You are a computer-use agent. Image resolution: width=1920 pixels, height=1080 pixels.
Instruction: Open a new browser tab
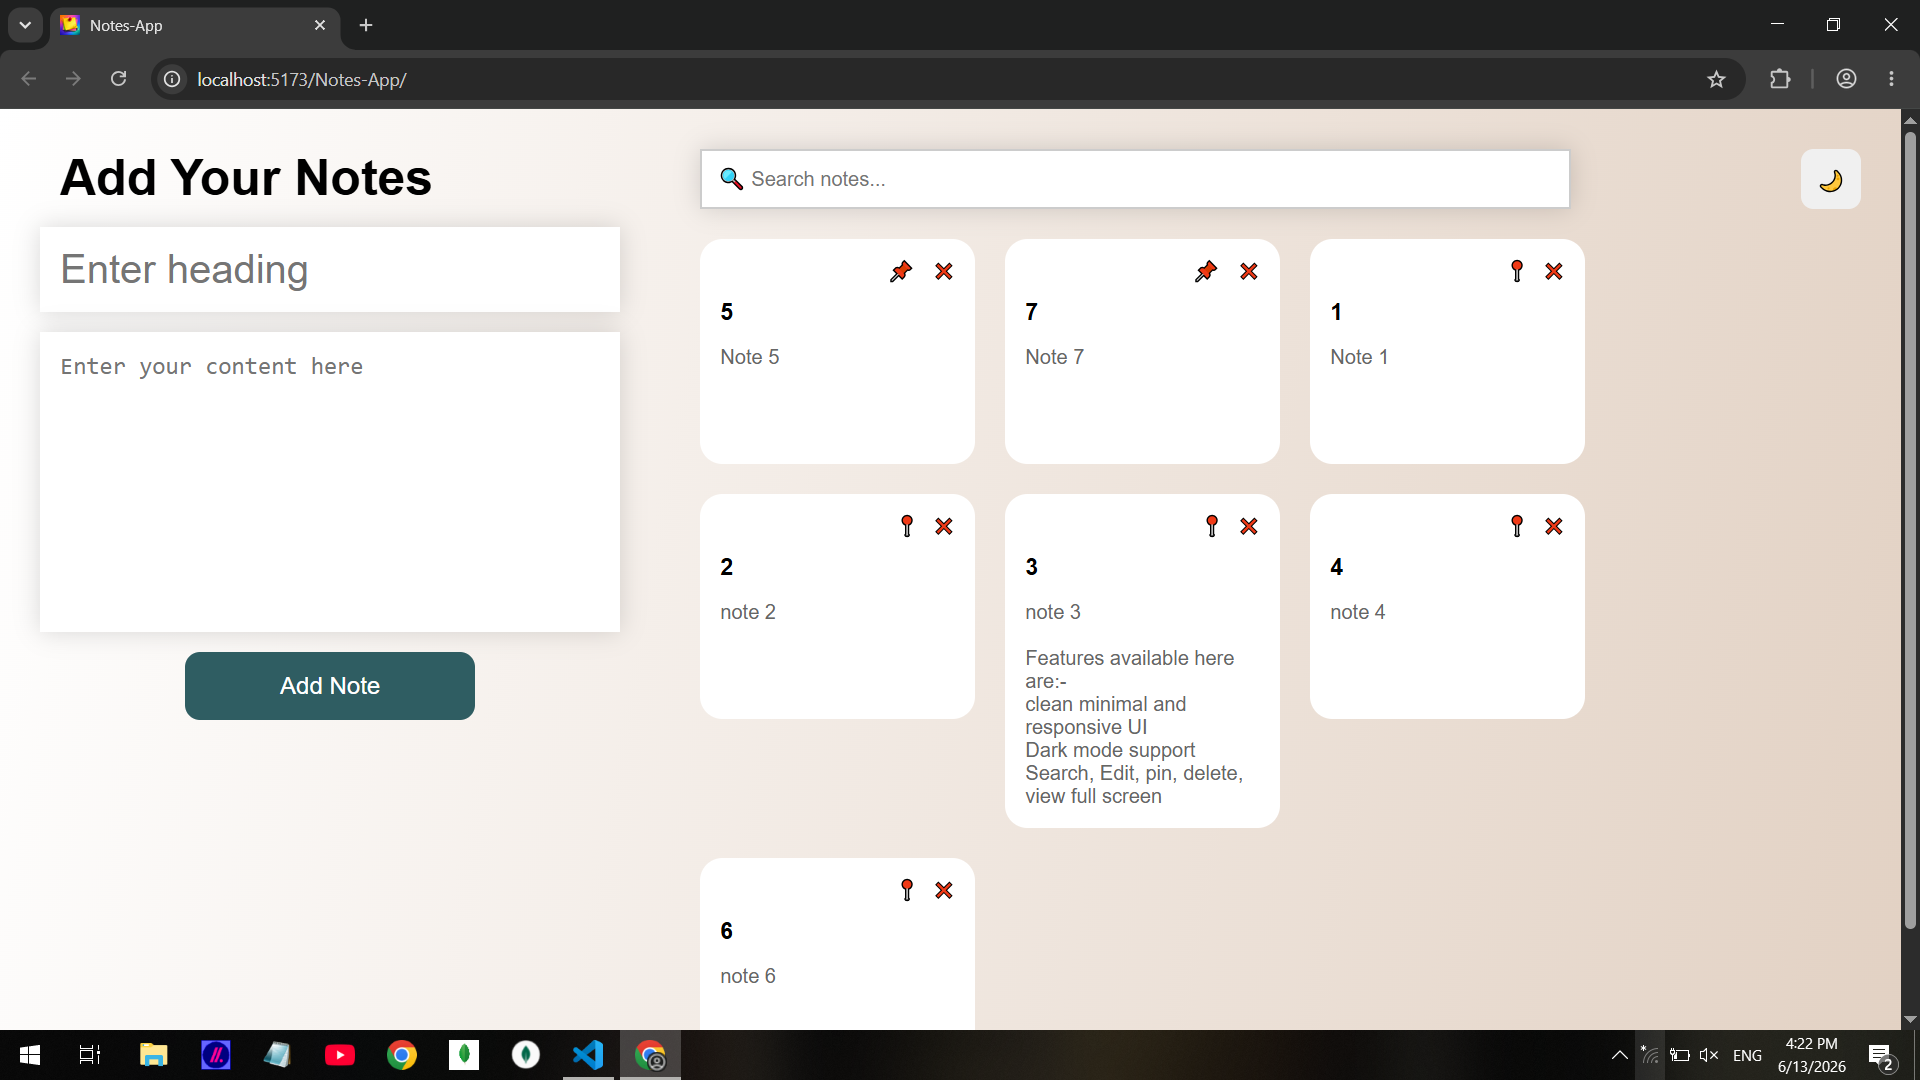click(x=366, y=25)
